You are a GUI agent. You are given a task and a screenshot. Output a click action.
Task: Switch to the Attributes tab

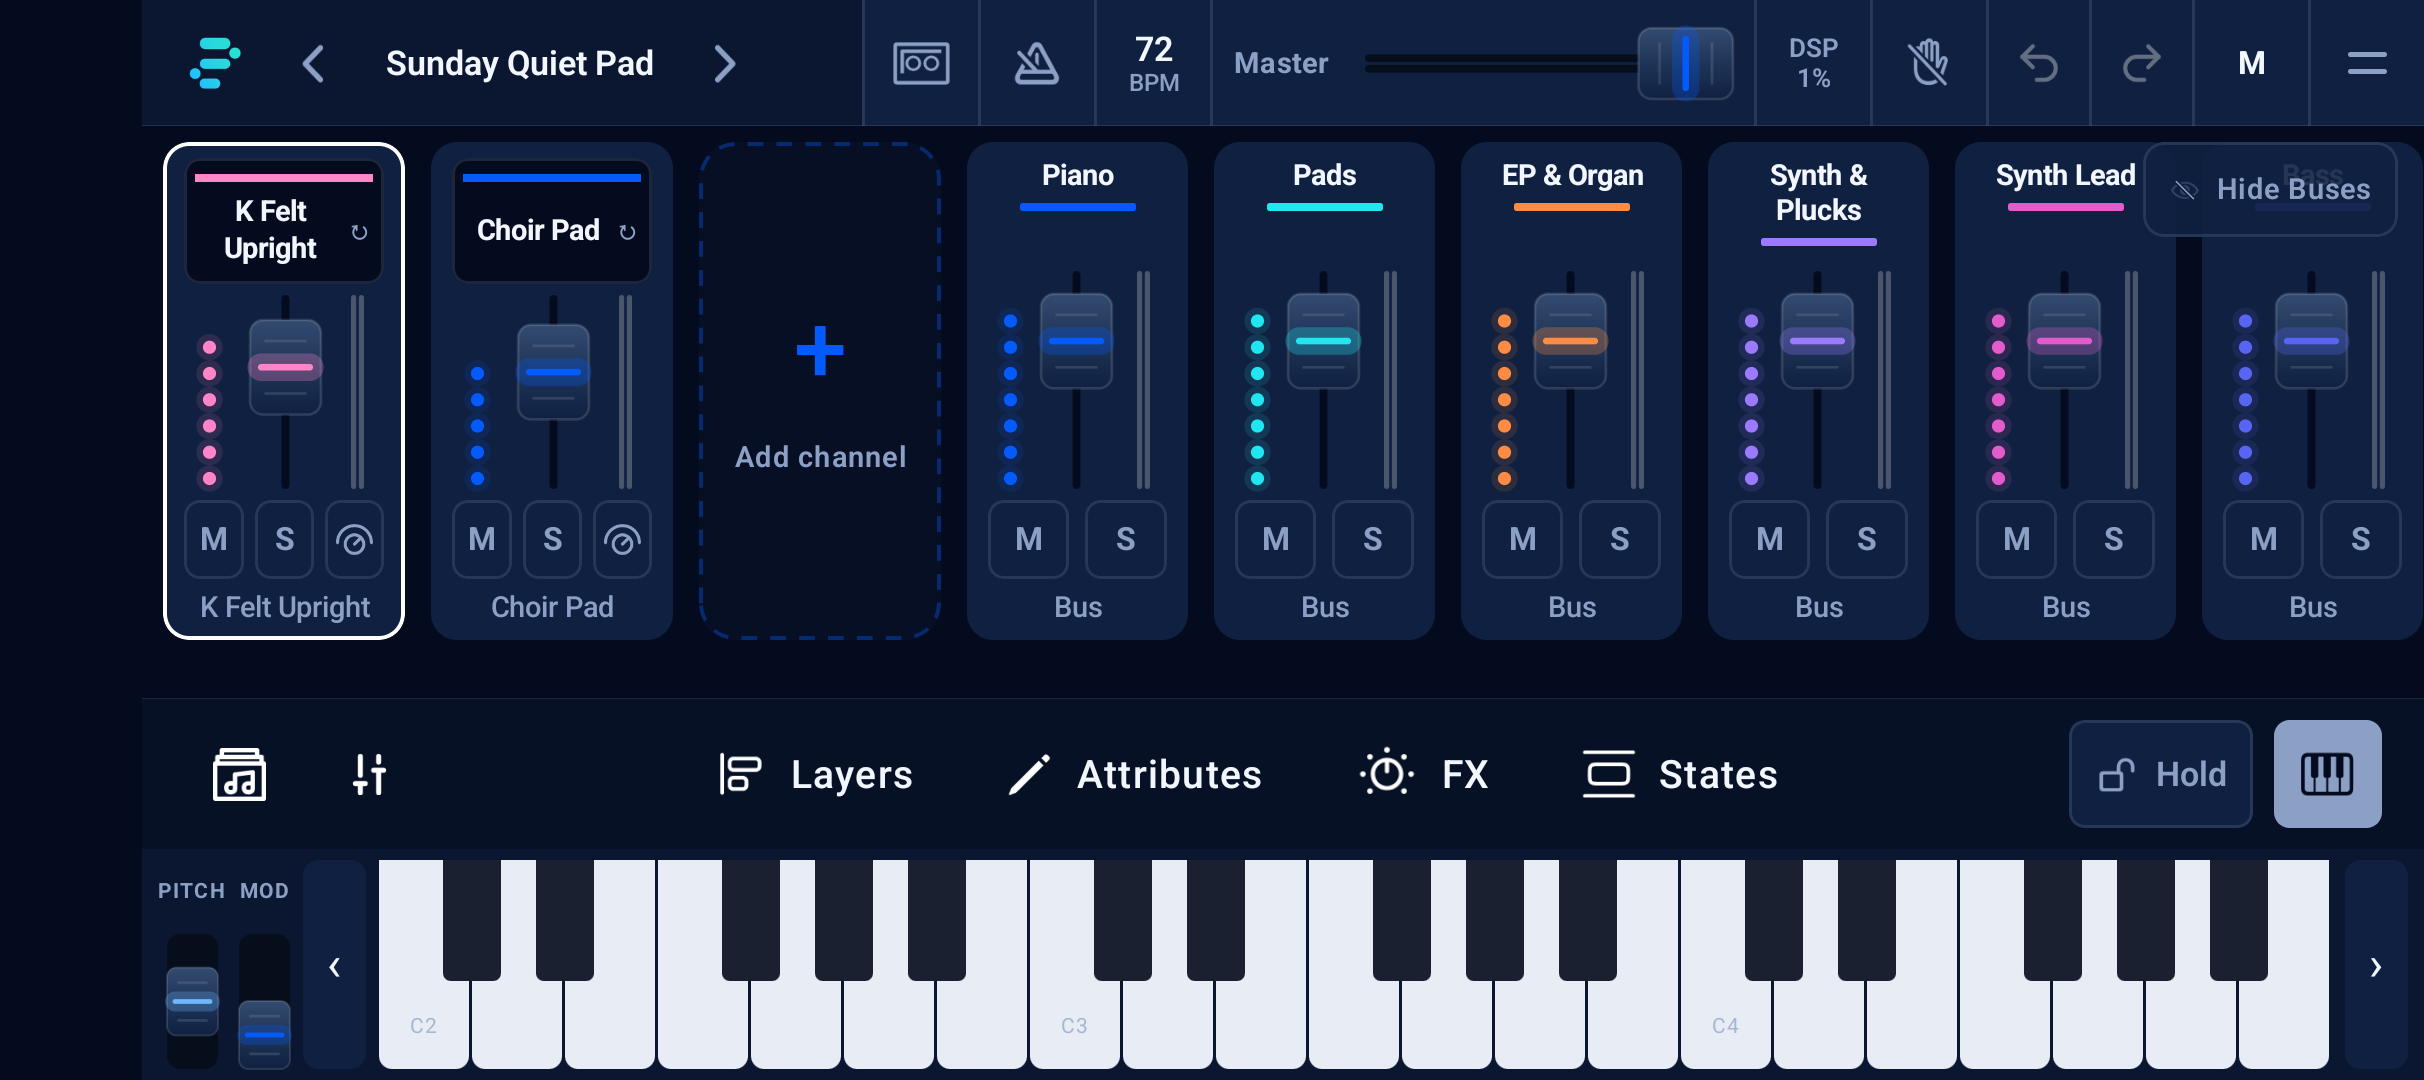coord(1135,775)
